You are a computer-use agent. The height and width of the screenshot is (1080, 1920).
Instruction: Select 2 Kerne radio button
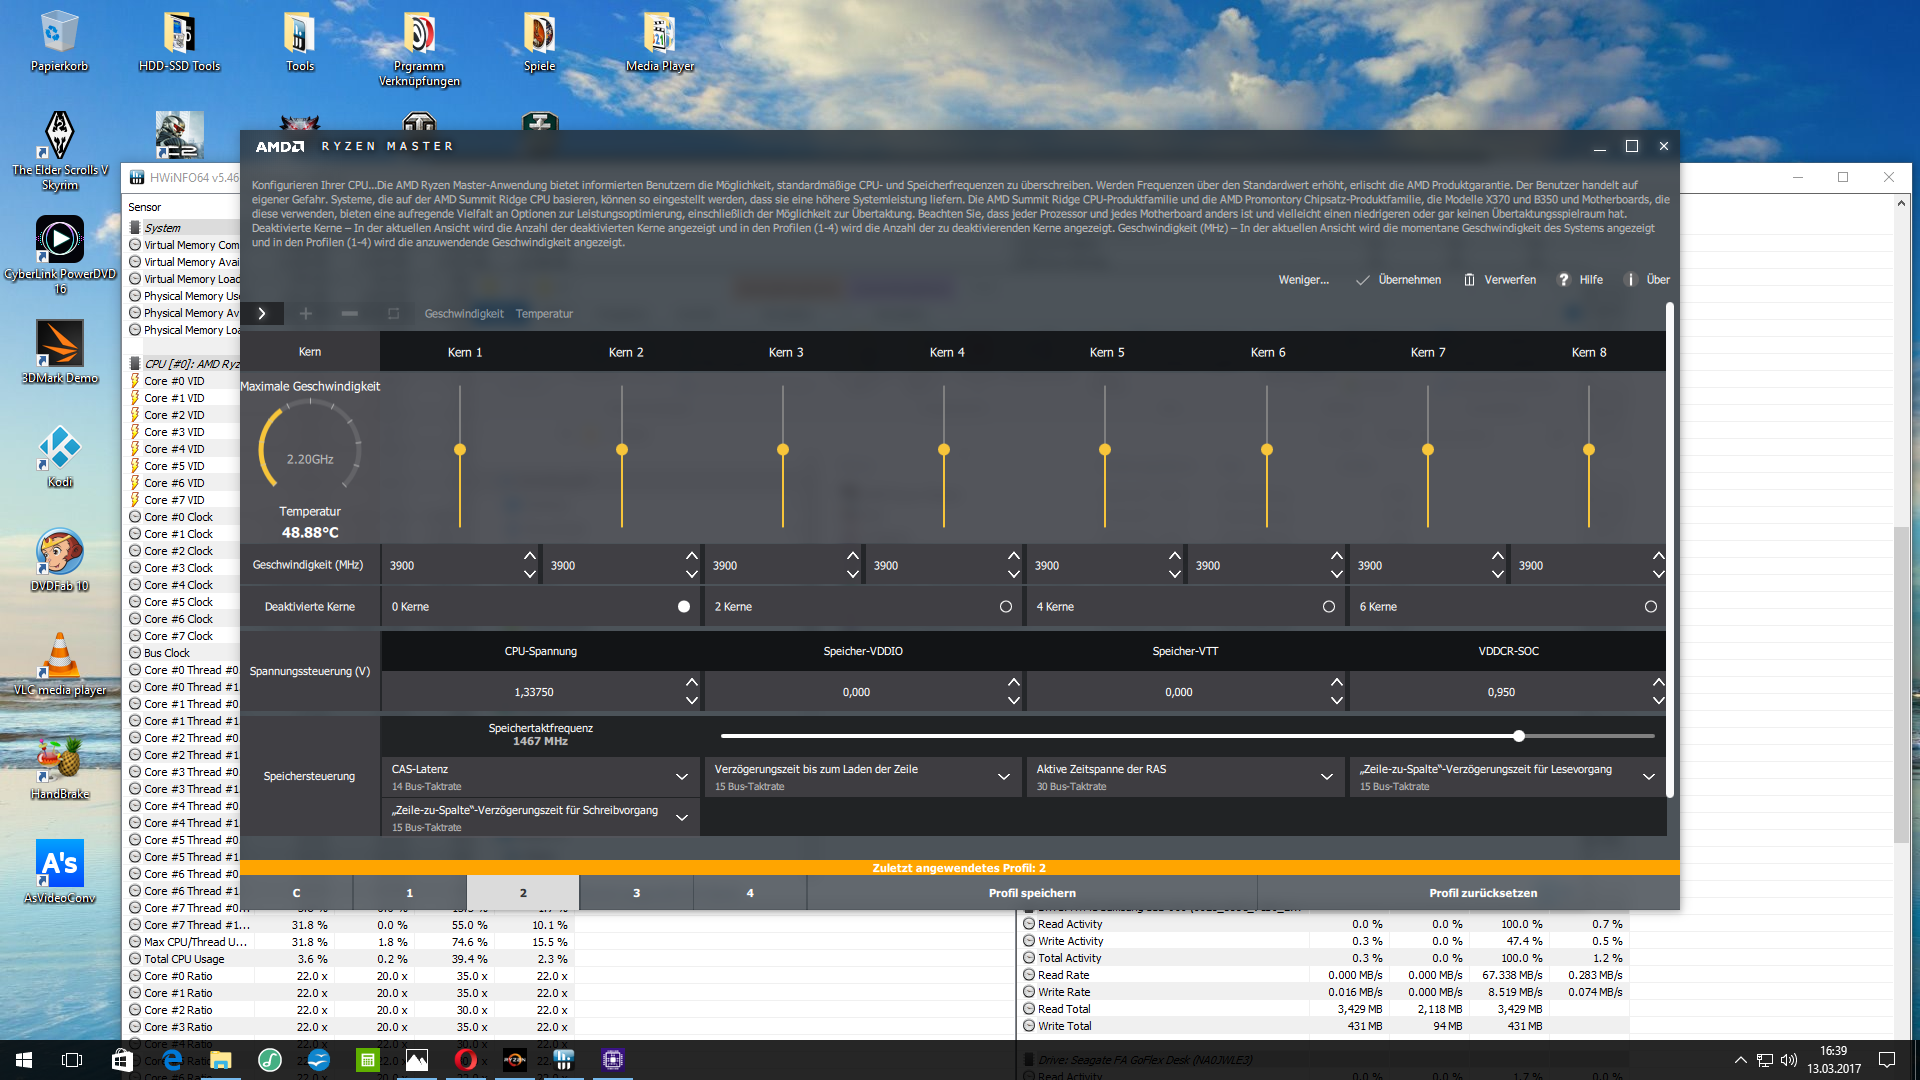click(x=1006, y=607)
